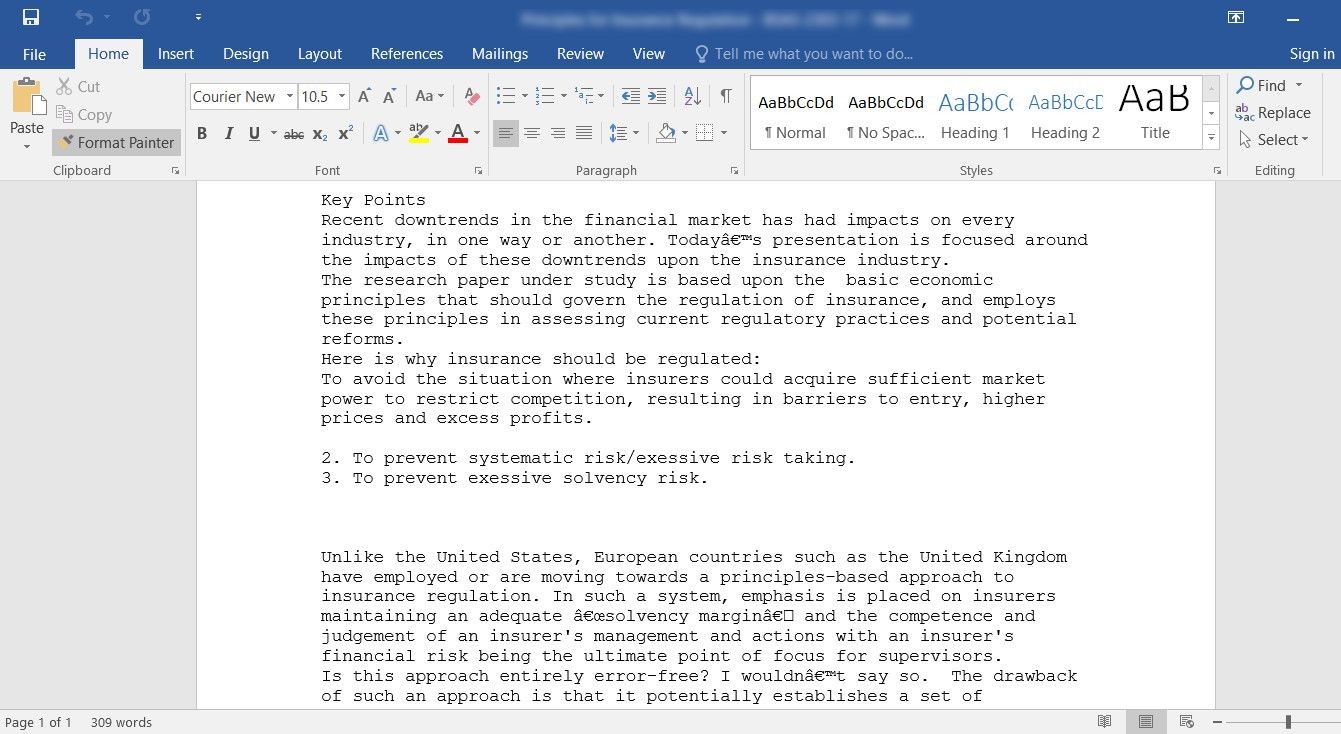Open Ribbon Display Options icon
Screen dimensions: 1341x734
click(1236, 17)
